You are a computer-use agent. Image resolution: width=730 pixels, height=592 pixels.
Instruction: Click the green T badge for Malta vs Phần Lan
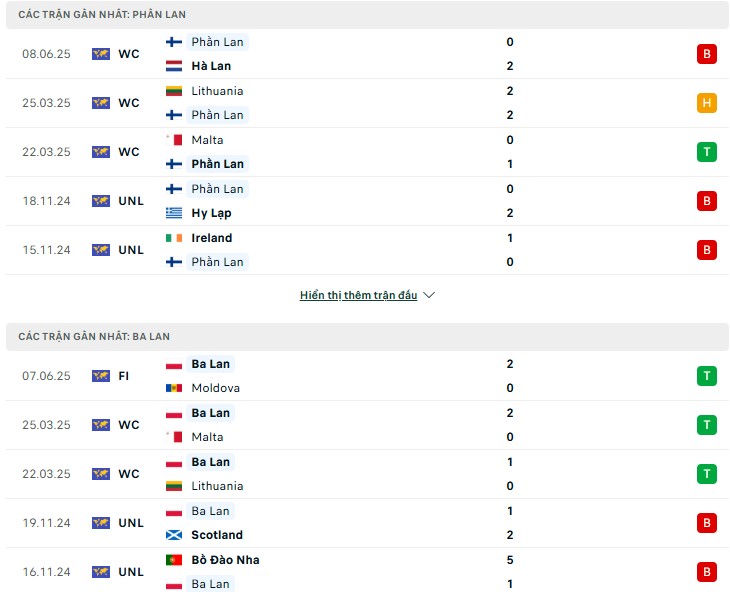[706, 152]
